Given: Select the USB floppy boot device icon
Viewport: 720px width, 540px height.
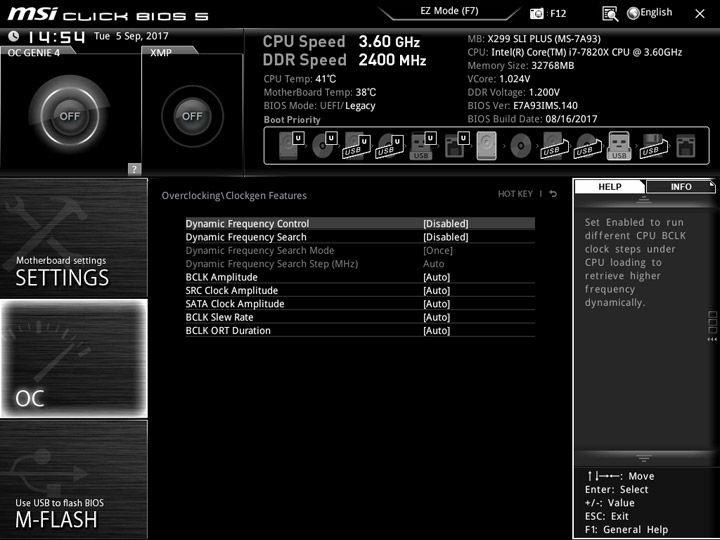Looking at the screenshot, I should pyautogui.click(x=654, y=146).
